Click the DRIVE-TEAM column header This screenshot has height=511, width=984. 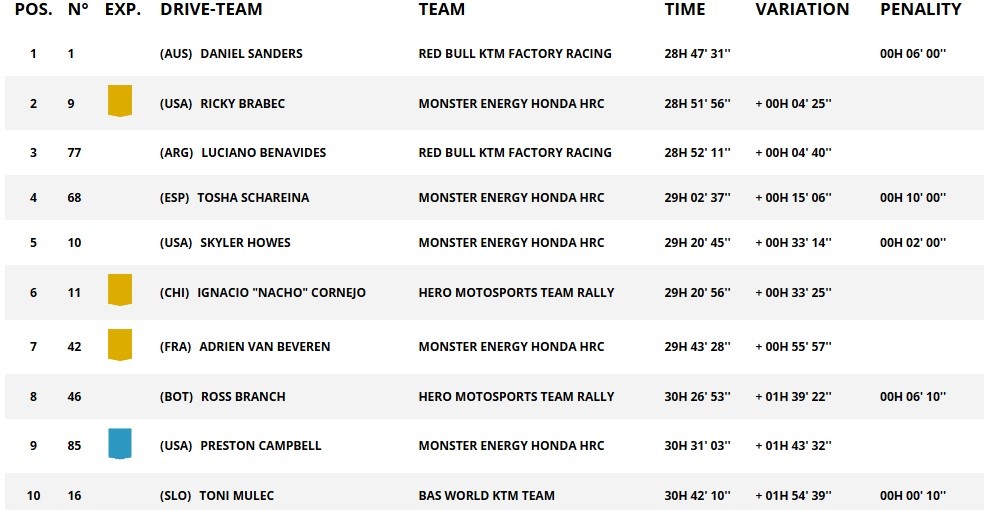pyautogui.click(x=211, y=10)
